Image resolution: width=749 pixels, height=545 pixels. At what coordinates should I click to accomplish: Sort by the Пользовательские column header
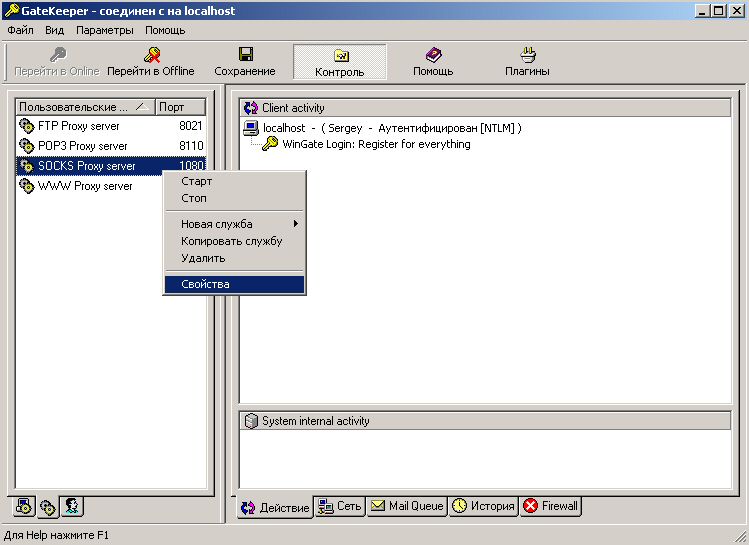click(86, 107)
